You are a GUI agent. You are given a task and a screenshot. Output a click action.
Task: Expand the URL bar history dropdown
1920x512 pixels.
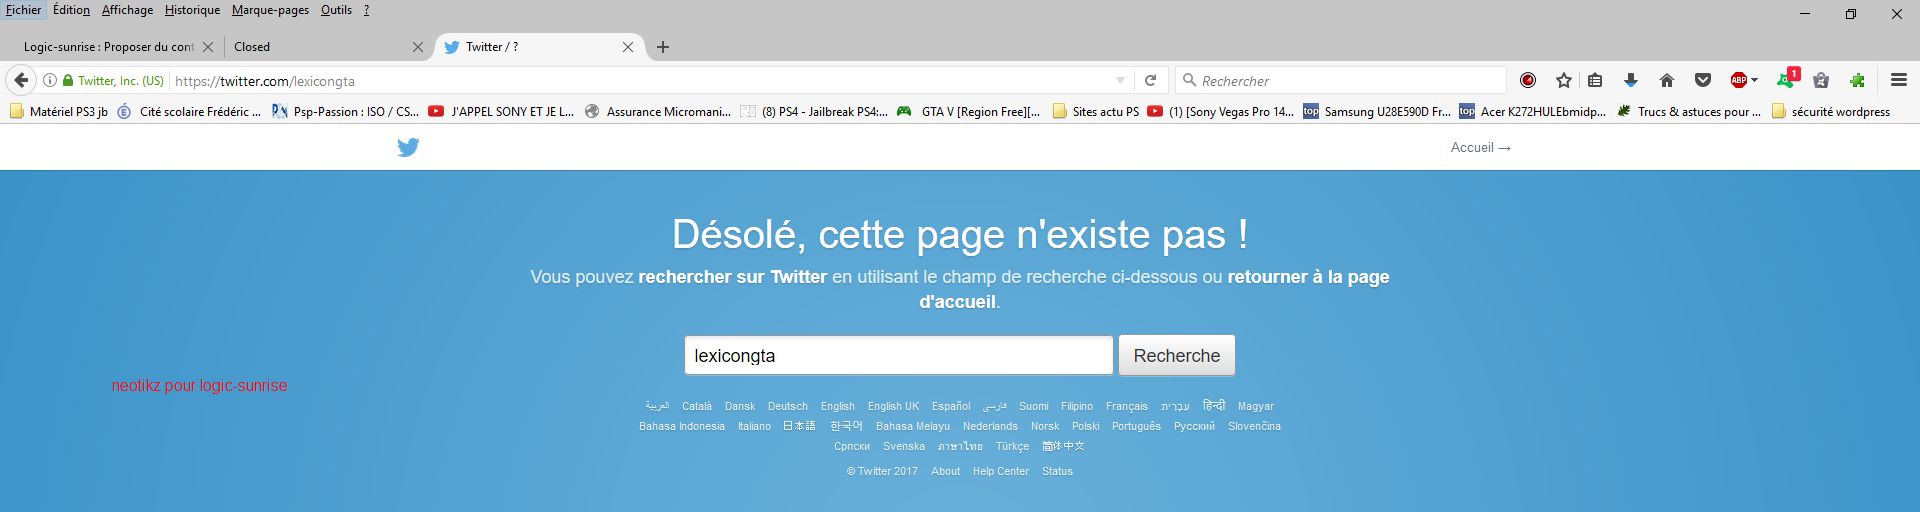(x=1121, y=80)
